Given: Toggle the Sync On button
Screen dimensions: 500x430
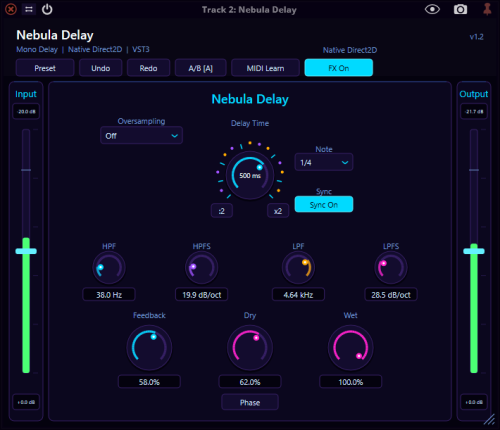Looking at the screenshot, I should point(324,204).
